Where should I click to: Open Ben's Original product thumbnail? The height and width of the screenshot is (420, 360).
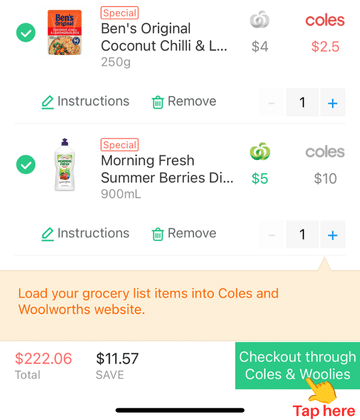65,33
